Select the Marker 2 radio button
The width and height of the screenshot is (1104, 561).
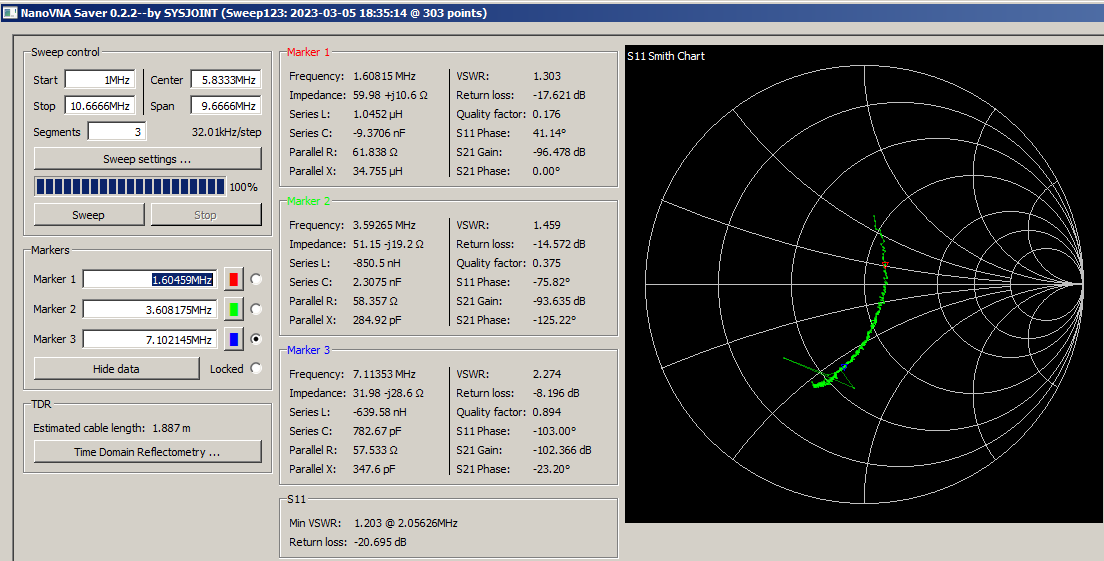point(256,309)
